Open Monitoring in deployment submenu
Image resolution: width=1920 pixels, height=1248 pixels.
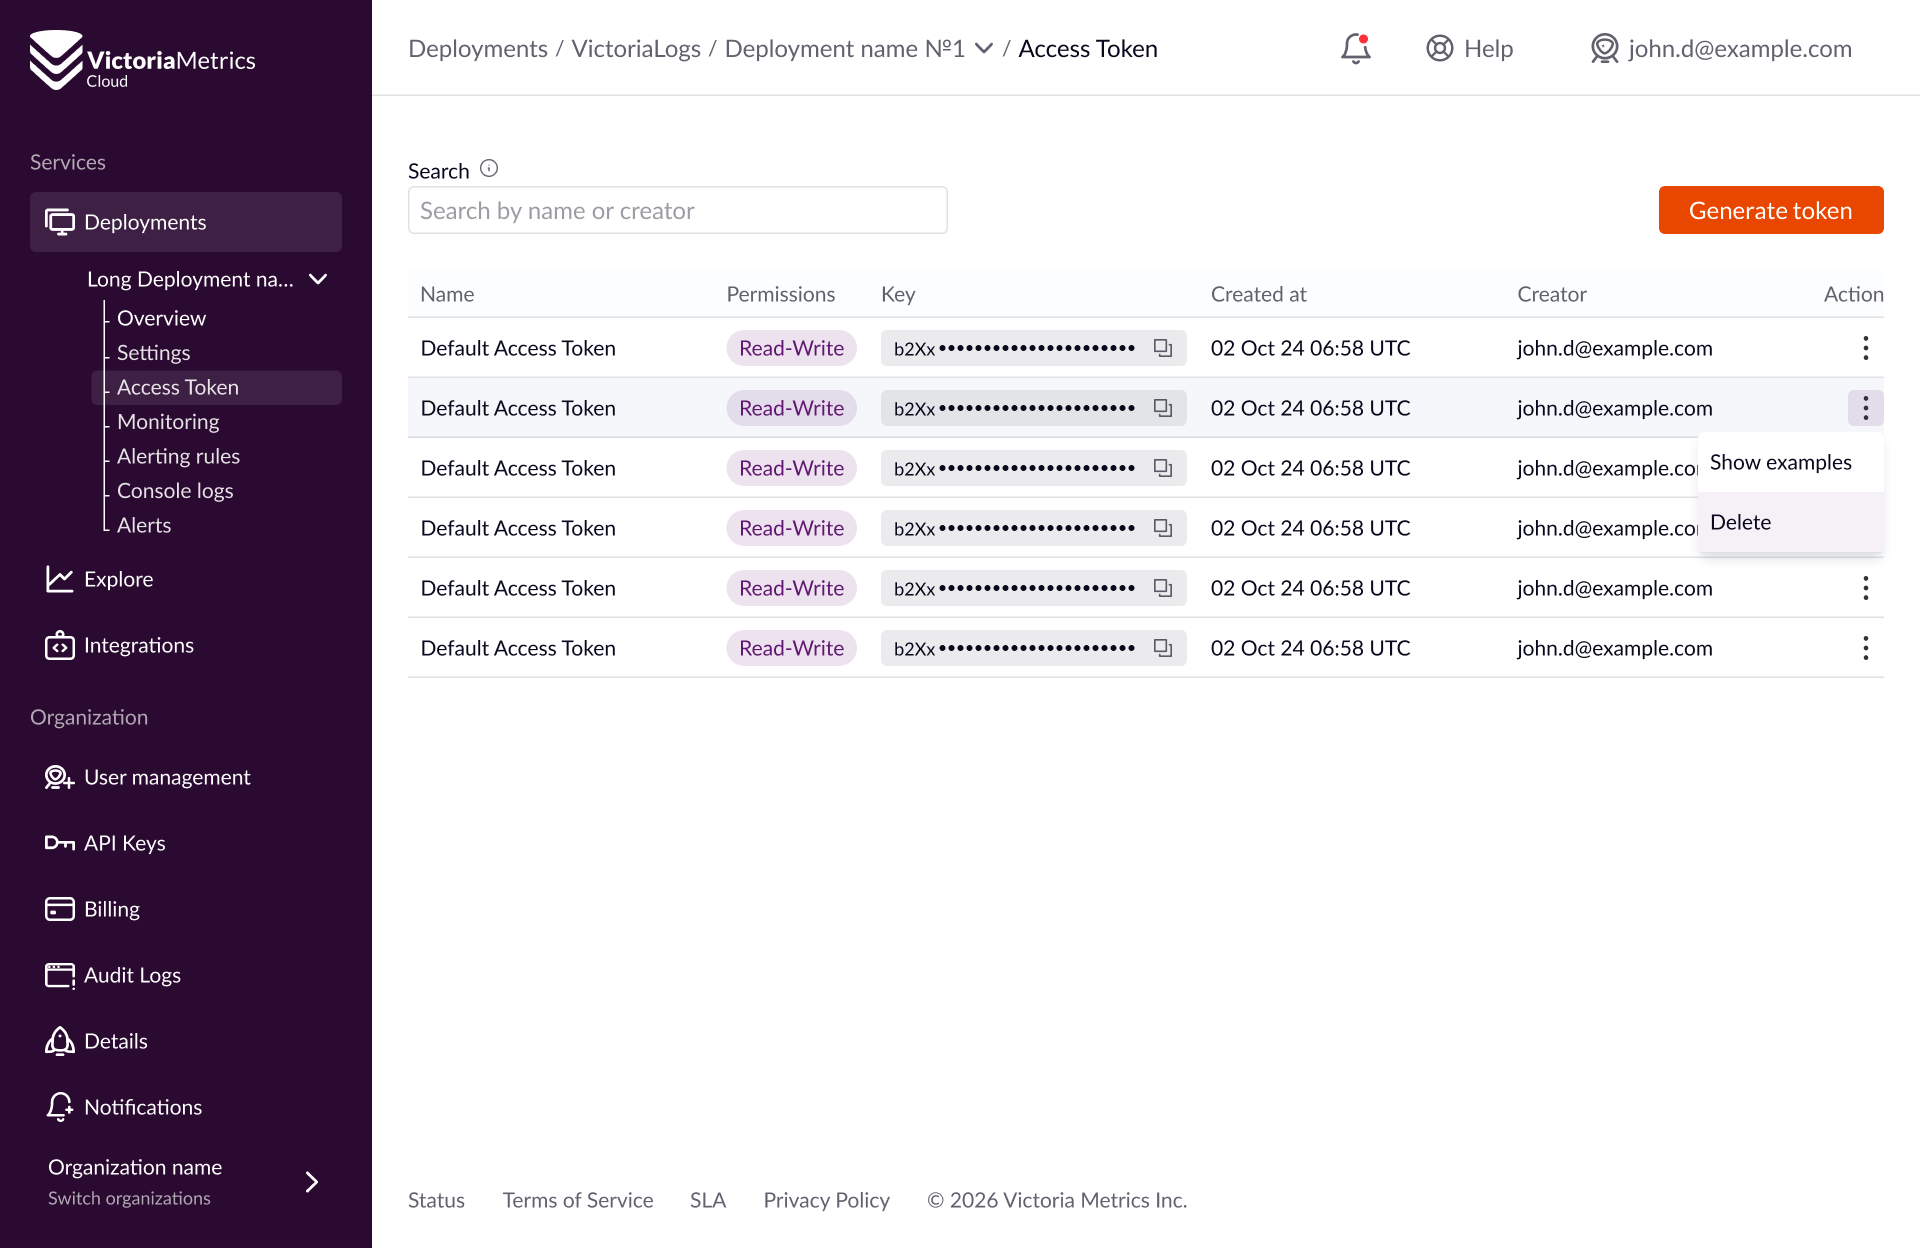click(168, 422)
